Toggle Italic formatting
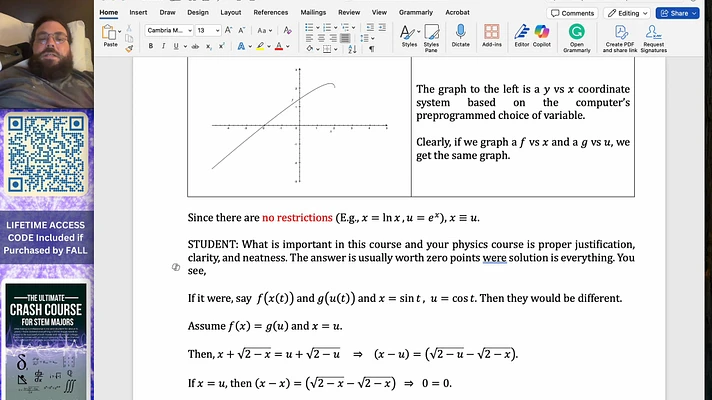The image size is (712, 400). click(x=163, y=46)
